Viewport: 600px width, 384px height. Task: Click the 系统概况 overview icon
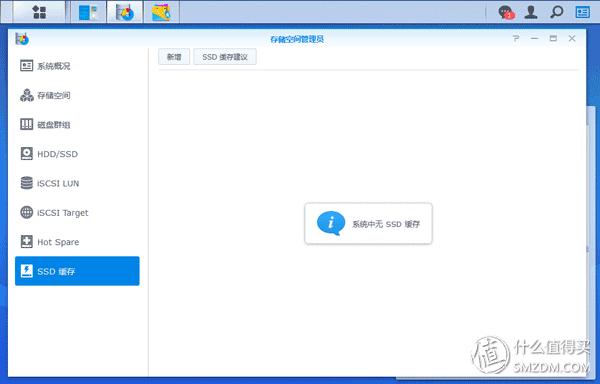click(x=26, y=66)
